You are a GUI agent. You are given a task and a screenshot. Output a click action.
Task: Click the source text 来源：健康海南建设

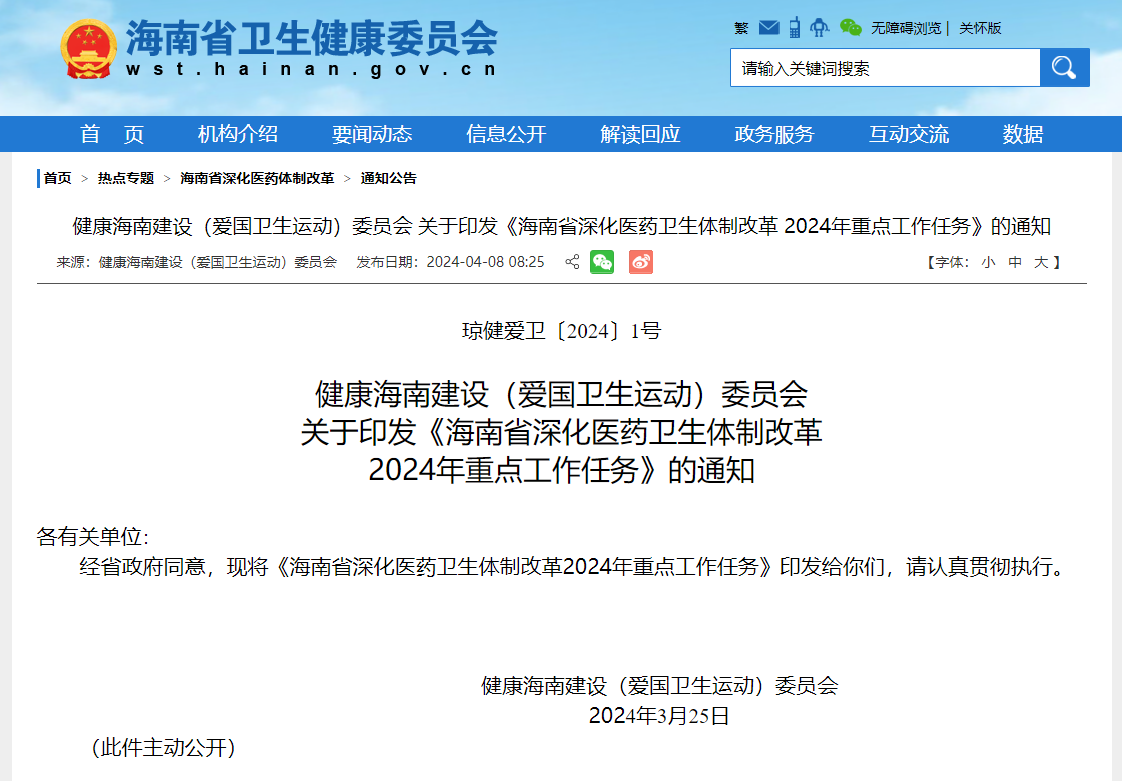196,262
